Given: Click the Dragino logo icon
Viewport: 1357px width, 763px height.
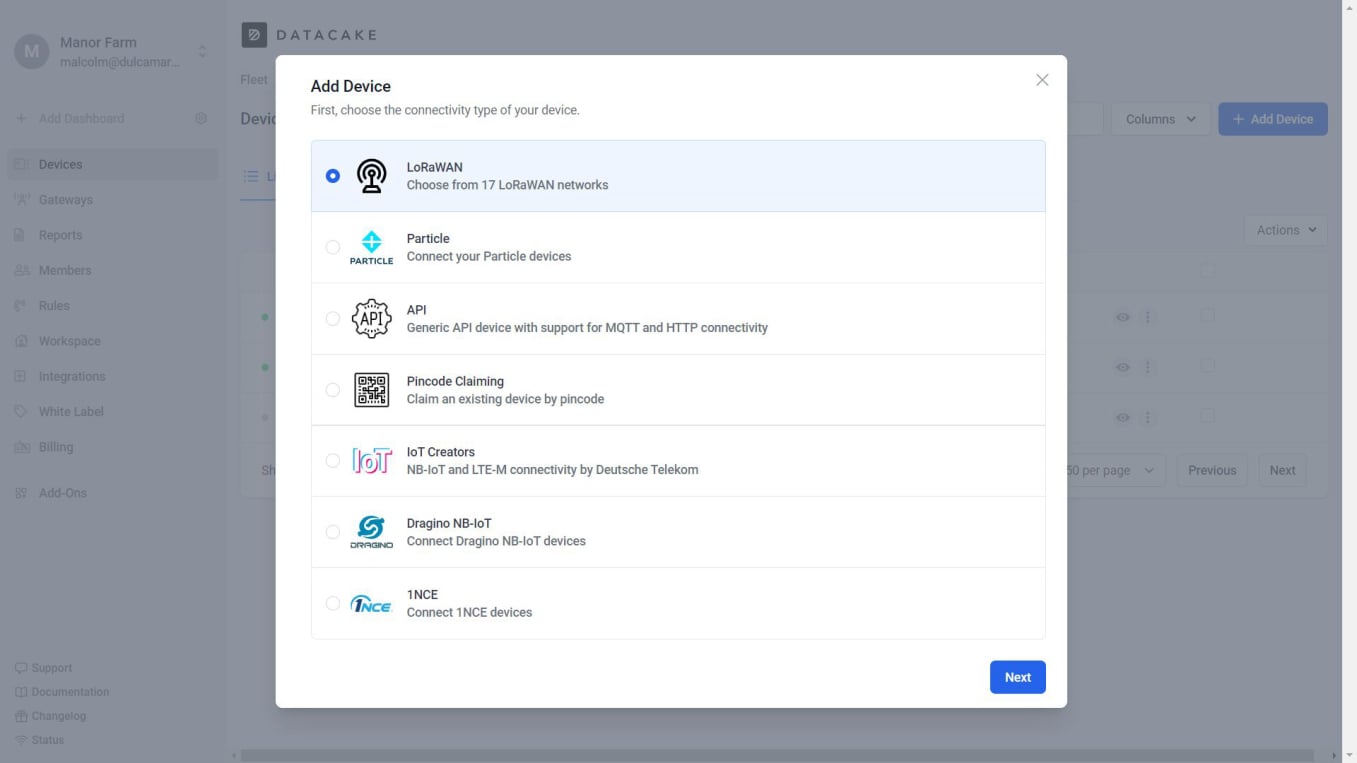Looking at the screenshot, I should (371, 532).
